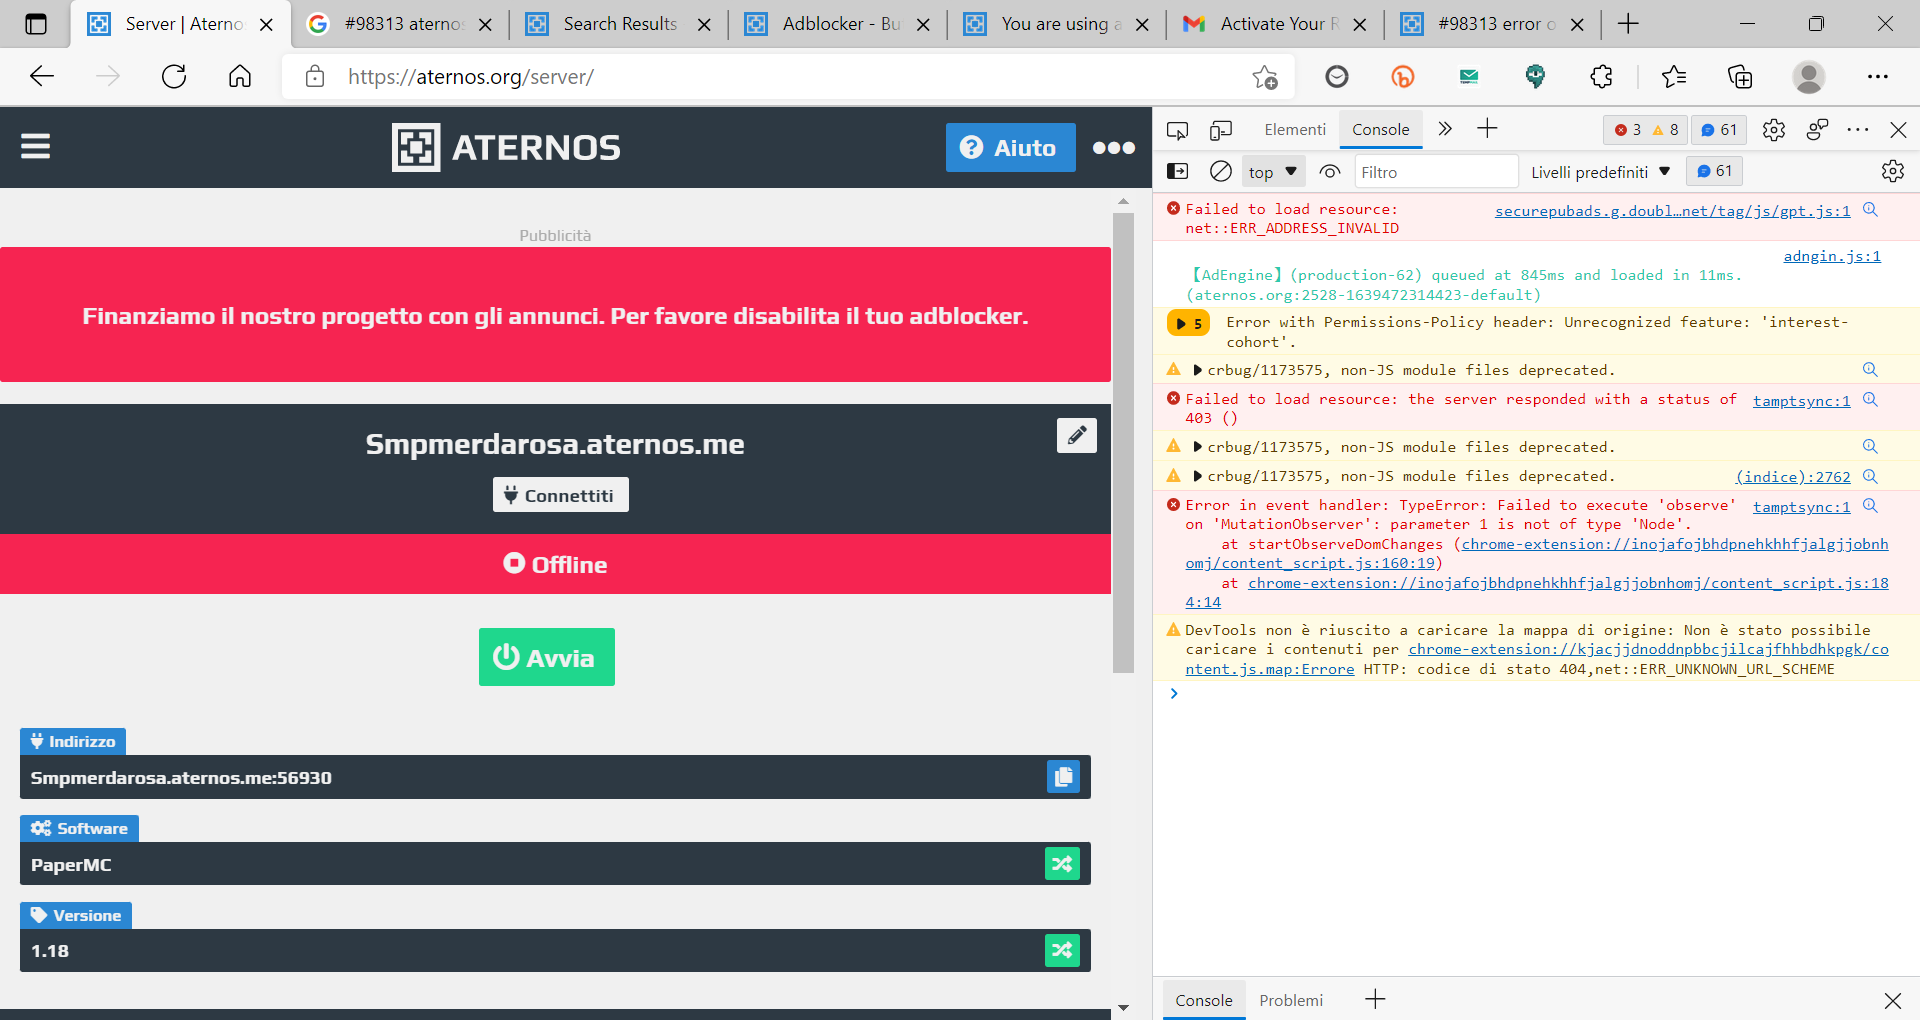Search the MutationObserver TypeError magnifier icon
The image size is (1920, 1020).
tap(1870, 506)
